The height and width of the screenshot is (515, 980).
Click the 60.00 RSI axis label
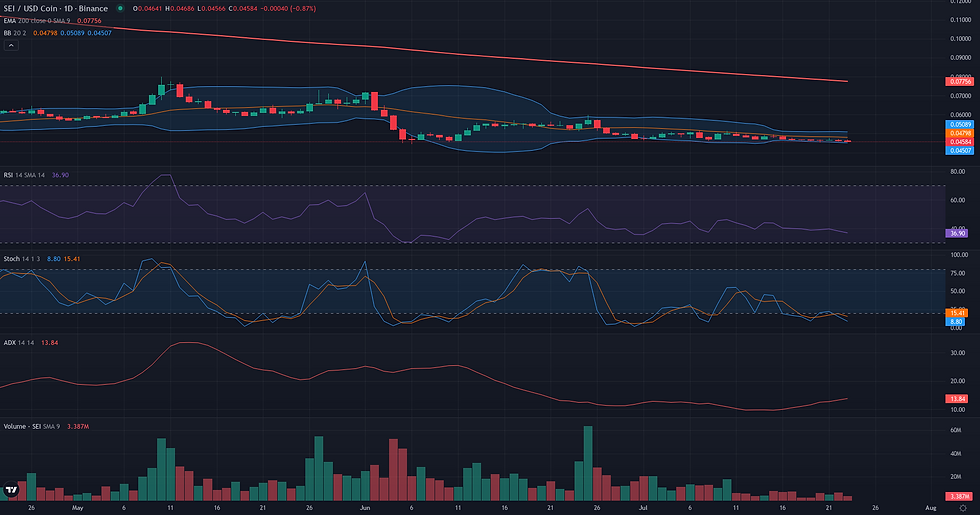click(958, 201)
